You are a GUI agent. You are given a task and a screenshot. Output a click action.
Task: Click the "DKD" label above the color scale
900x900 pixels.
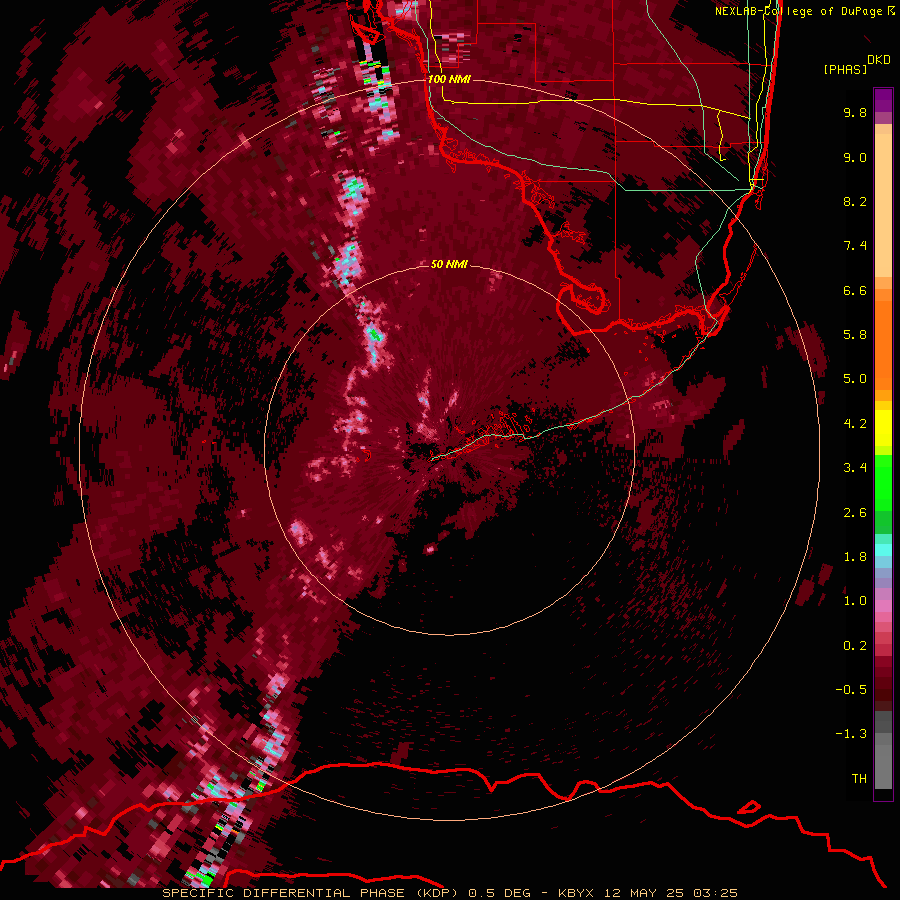click(878, 60)
